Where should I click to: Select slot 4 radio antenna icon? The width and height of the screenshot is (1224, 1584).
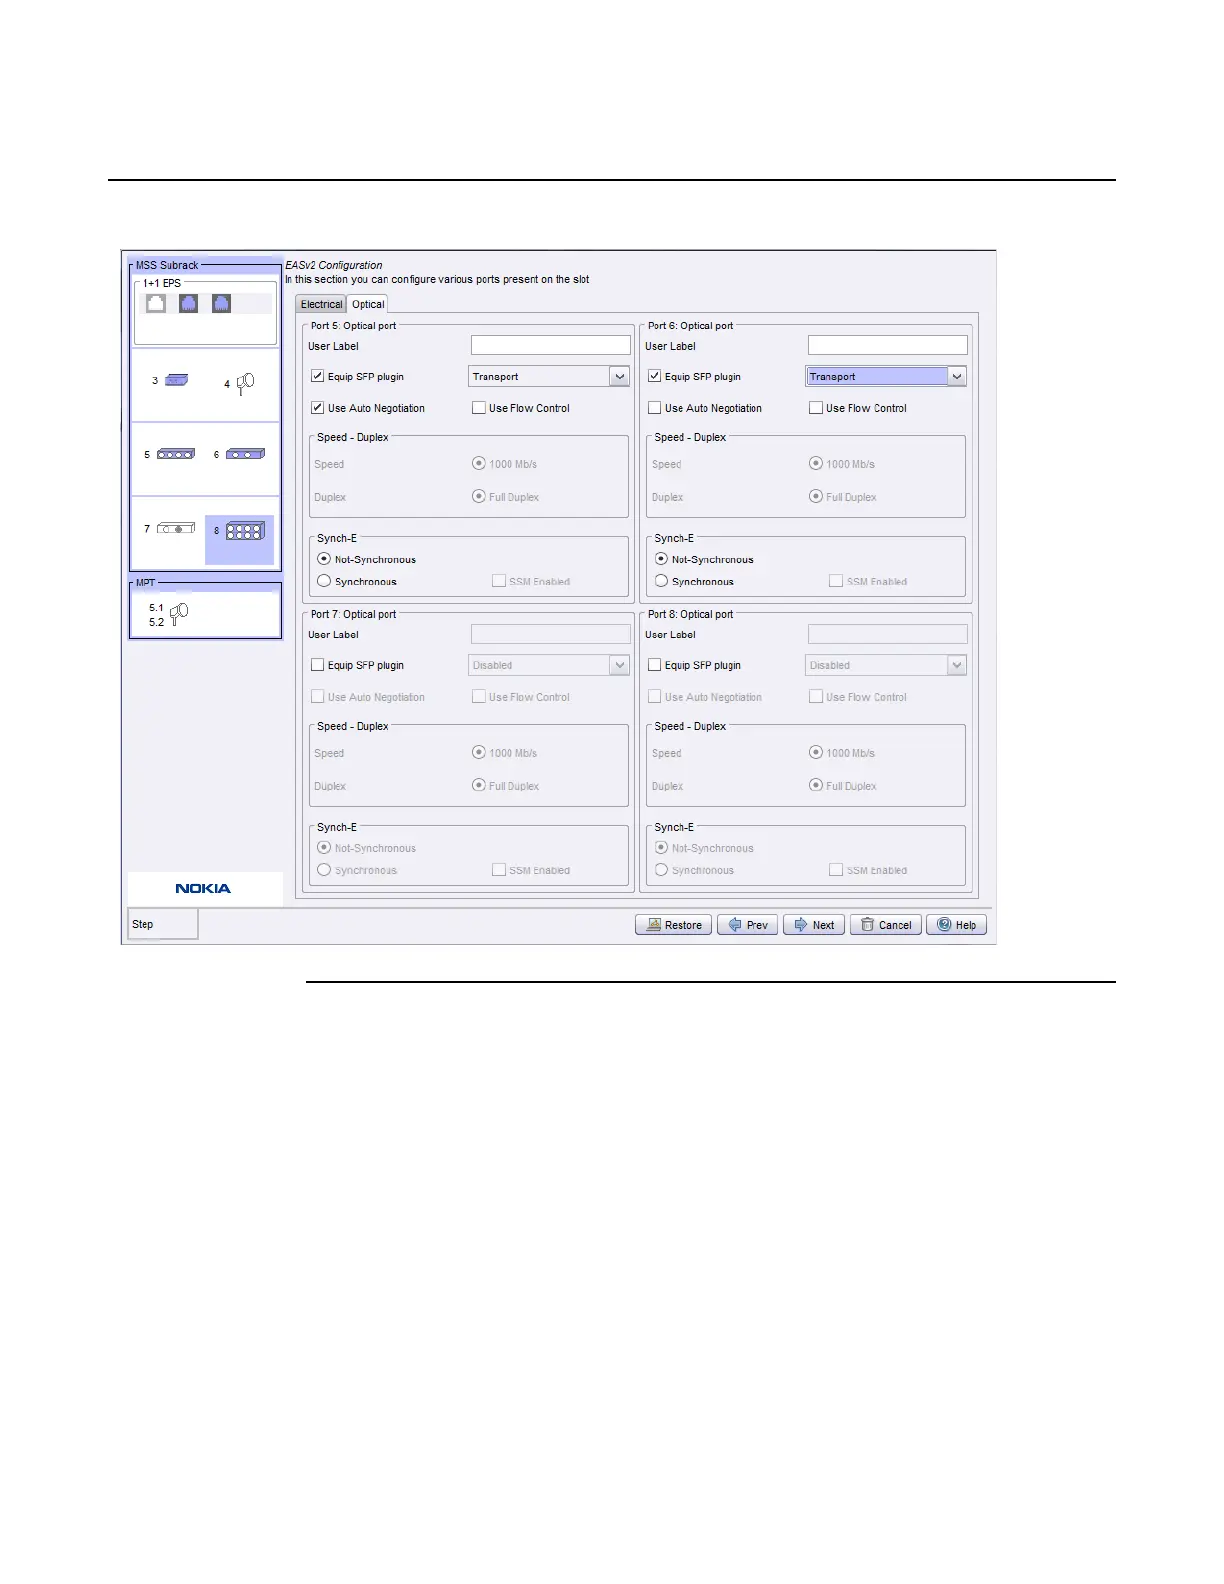coord(245,384)
